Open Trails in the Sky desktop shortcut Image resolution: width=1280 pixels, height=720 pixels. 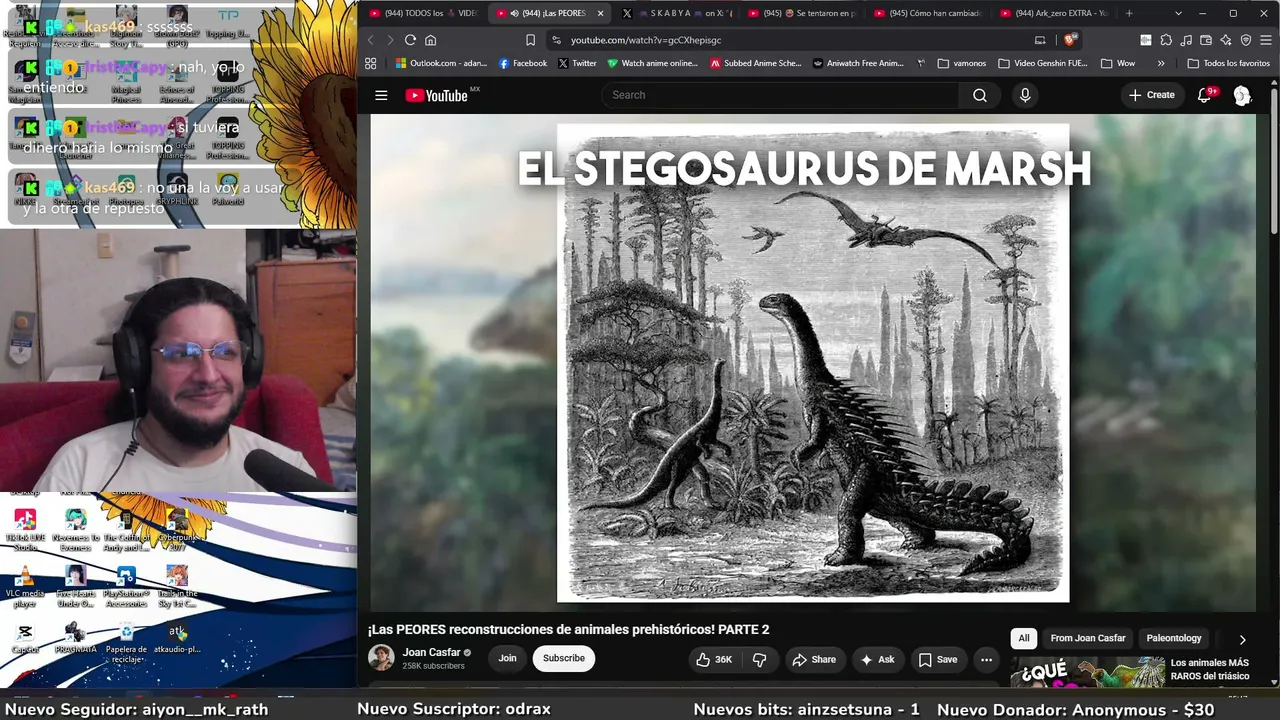[x=177, y=587]
